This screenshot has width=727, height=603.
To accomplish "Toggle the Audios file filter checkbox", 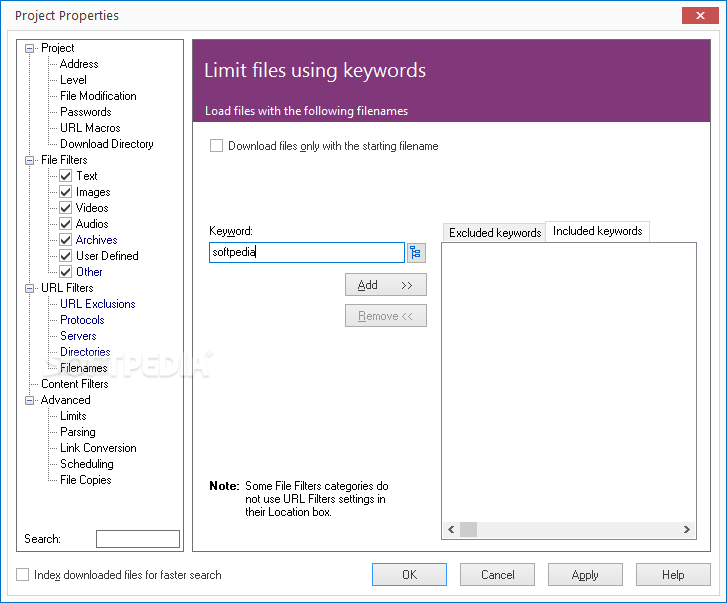I will pyautogui.click(x=66, y=224).
